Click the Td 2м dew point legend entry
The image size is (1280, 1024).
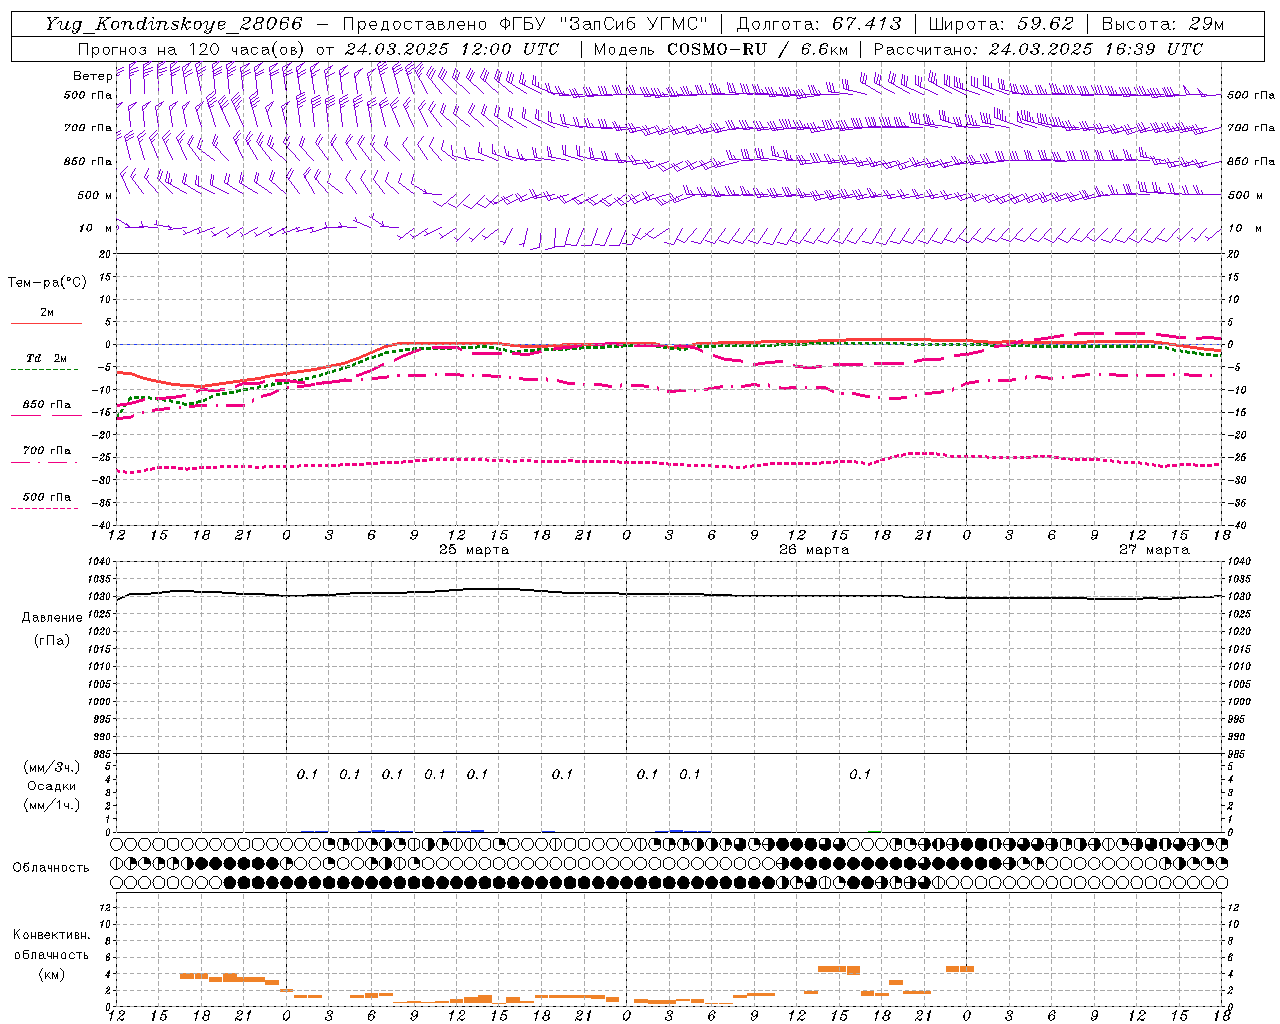pos(47,358)
